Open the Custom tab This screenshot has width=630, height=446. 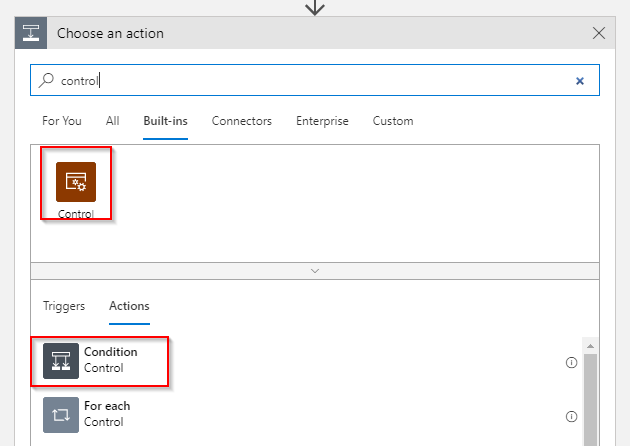(393, 121)
